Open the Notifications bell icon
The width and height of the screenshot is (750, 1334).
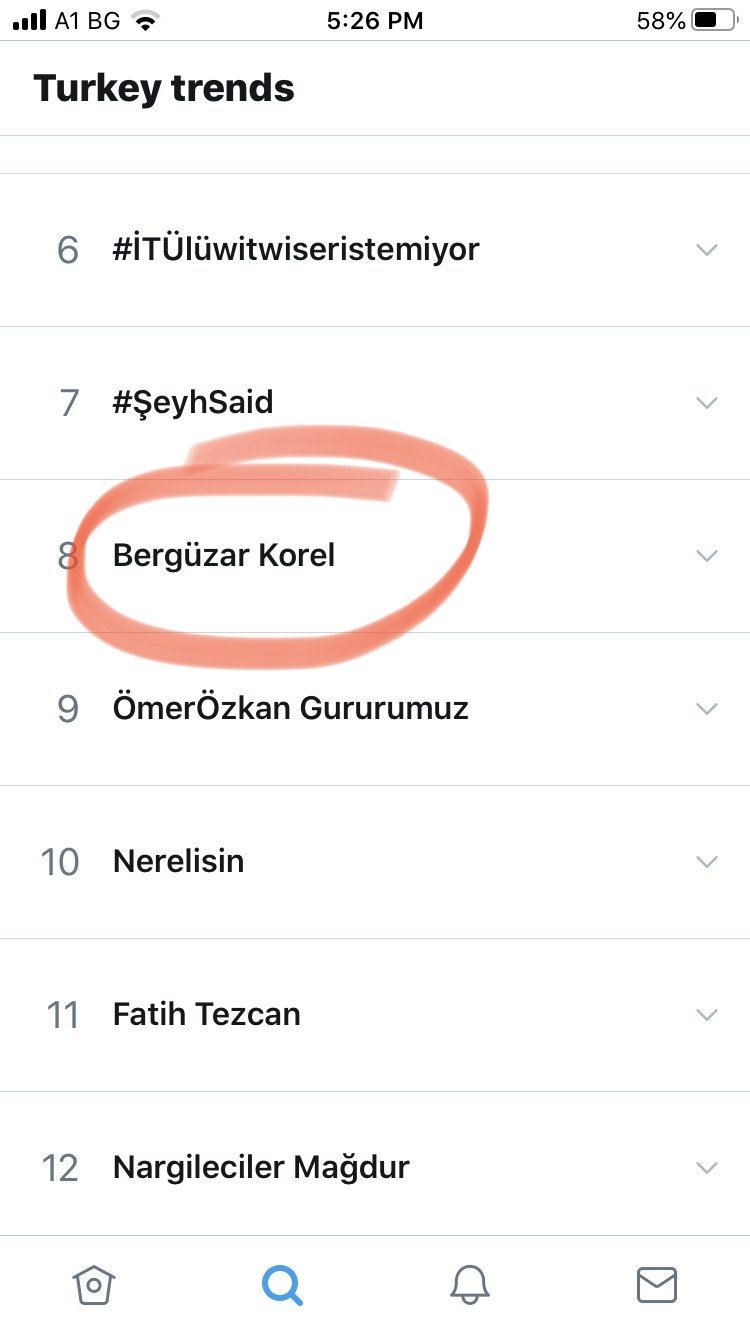[469, 1284]
